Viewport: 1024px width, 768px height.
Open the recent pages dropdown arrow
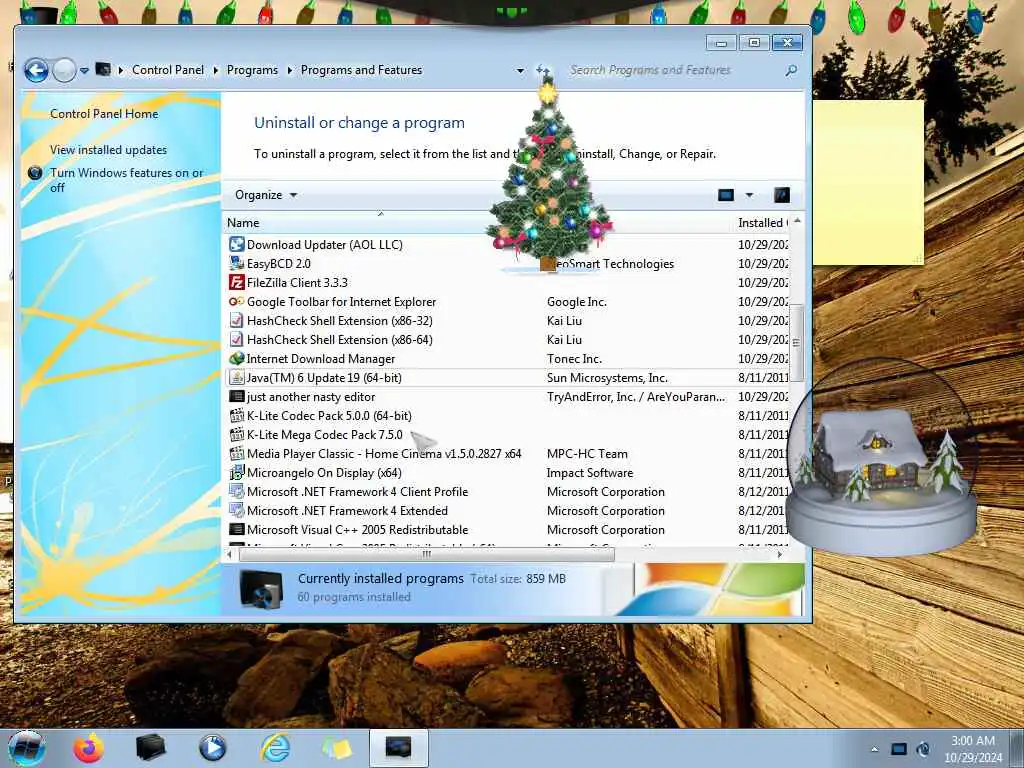click(x=84, y=71)
